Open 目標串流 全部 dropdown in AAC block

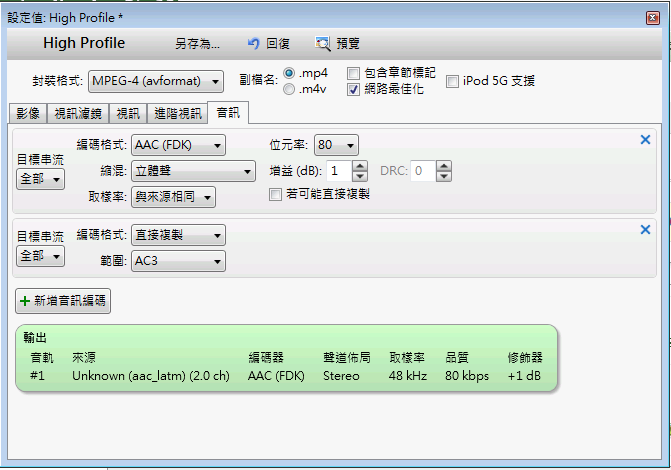[x=40, y=179]
